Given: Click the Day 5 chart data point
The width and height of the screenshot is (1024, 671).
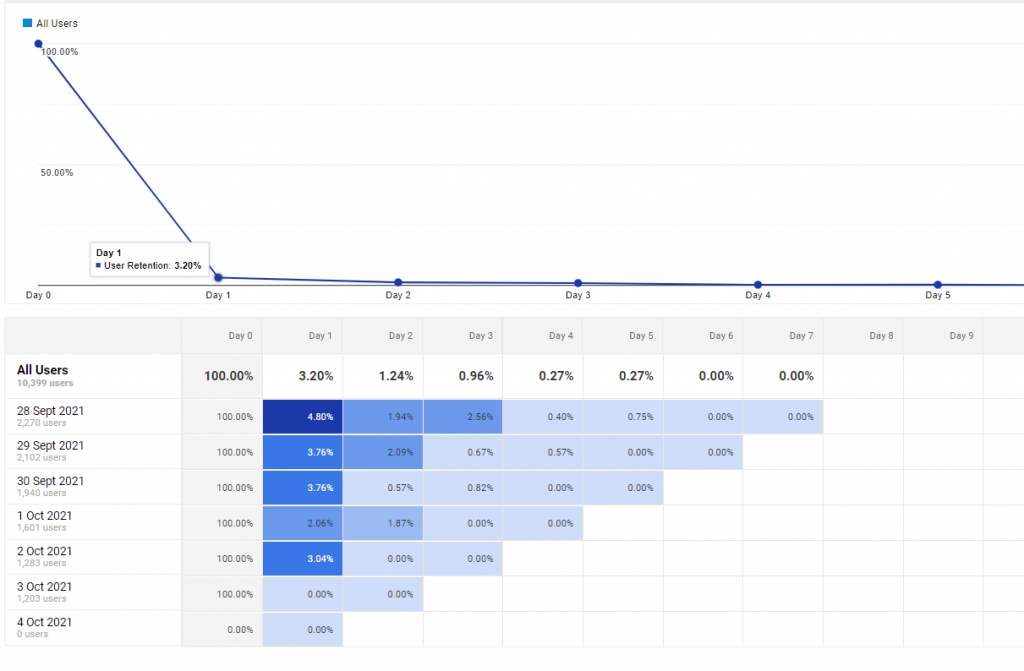Looking at the screenshot, I should coord(938,285).
